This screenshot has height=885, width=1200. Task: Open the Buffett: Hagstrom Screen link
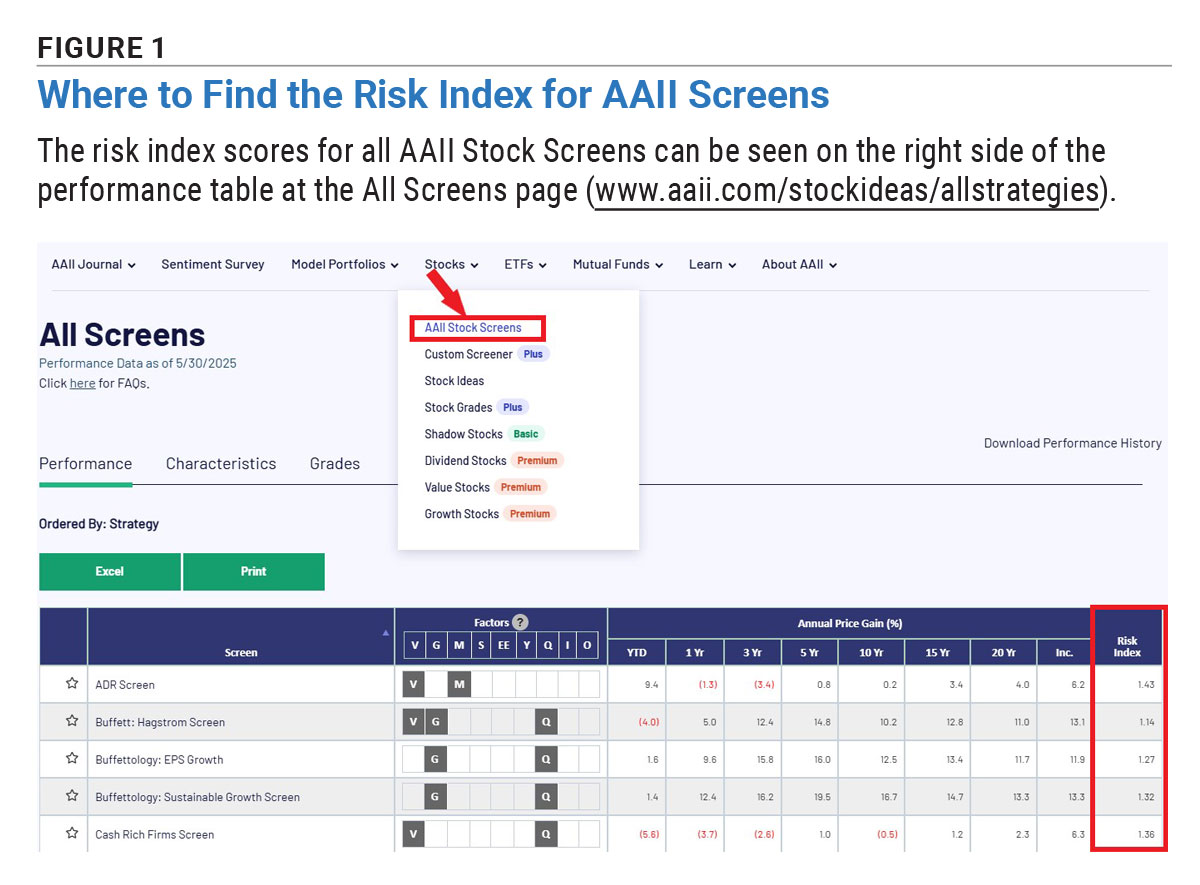point(160,722)
